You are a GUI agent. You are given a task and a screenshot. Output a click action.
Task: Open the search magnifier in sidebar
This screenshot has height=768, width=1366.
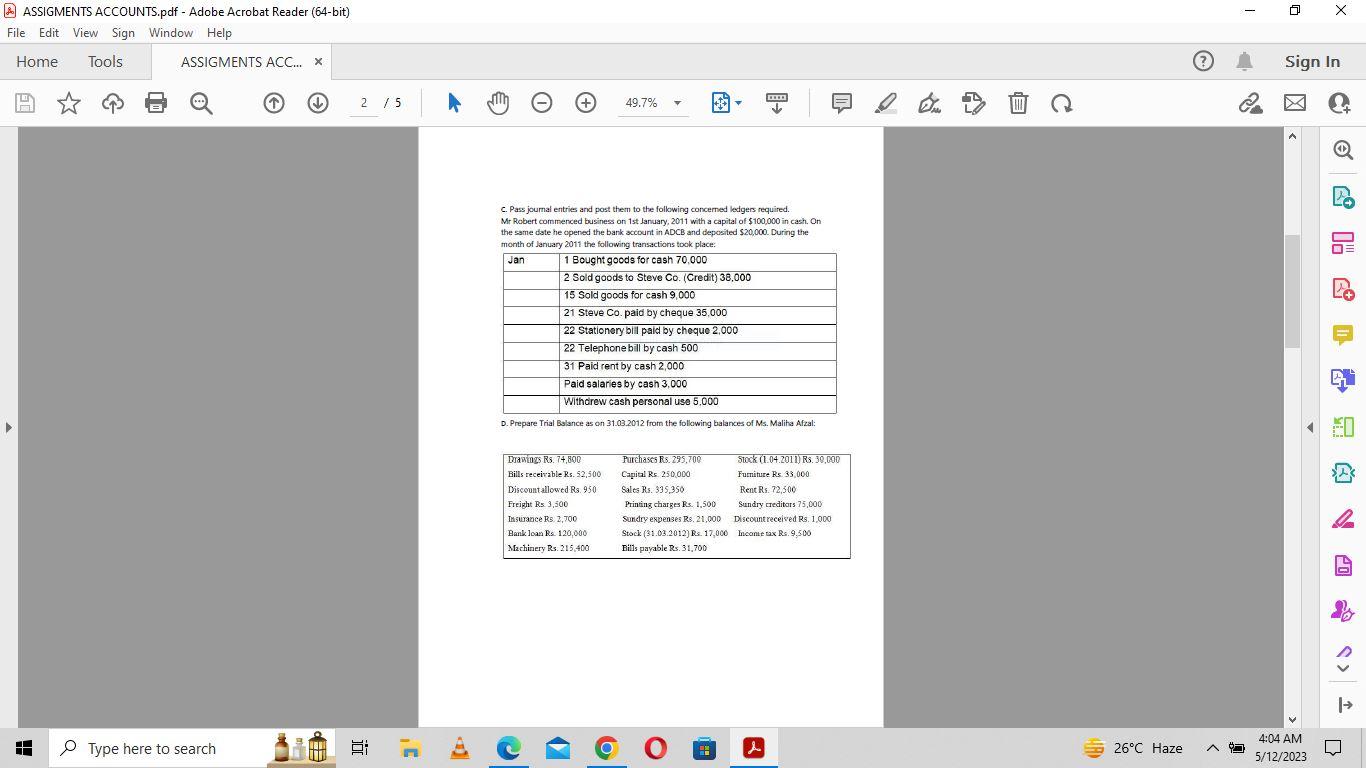tap(1342, 149)
